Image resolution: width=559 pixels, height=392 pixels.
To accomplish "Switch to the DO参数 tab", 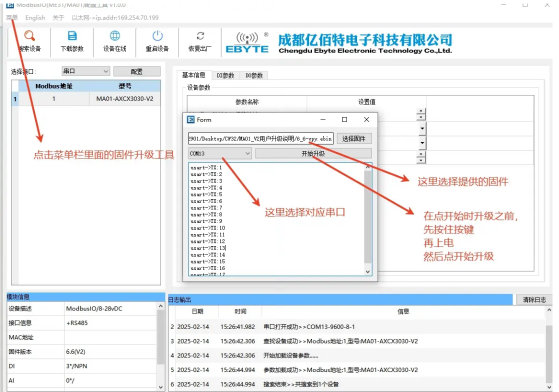I will click(x=254, y=75).
